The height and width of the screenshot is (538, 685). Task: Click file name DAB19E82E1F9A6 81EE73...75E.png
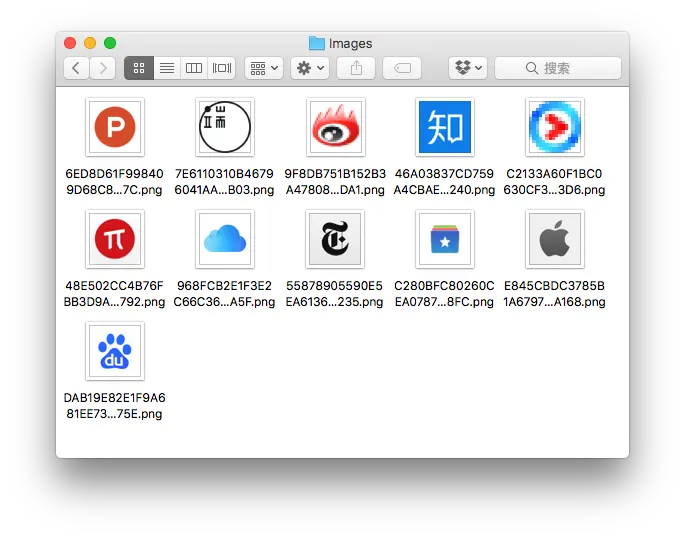(x=114, y=406)
